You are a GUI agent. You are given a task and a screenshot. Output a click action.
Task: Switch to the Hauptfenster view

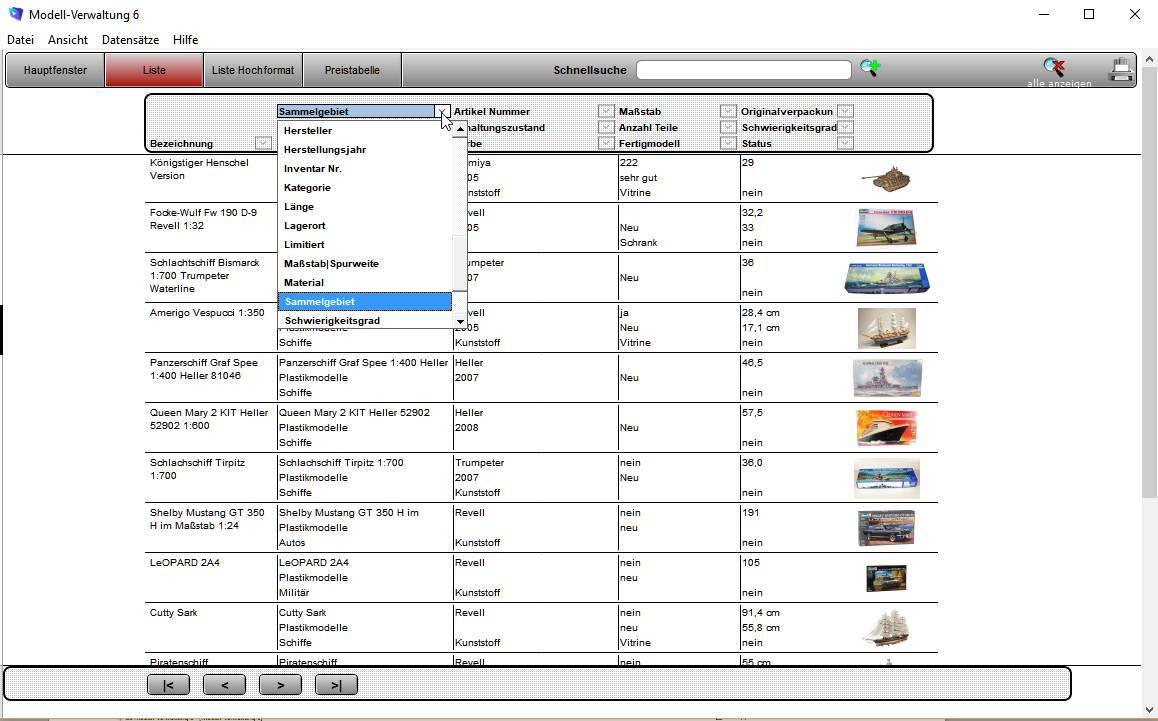(55, 70)
